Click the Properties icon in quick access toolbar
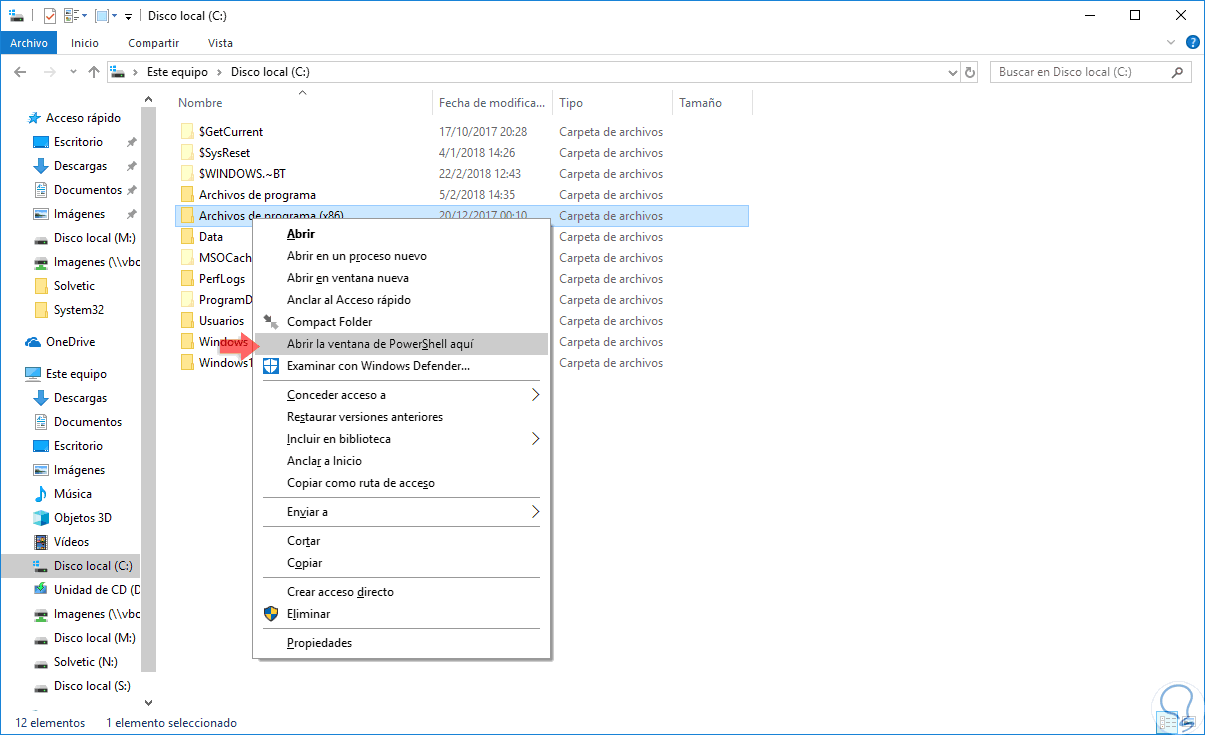Image resolution: width=1205 pixels, height=735 pixels. click(x=50, y=15)
